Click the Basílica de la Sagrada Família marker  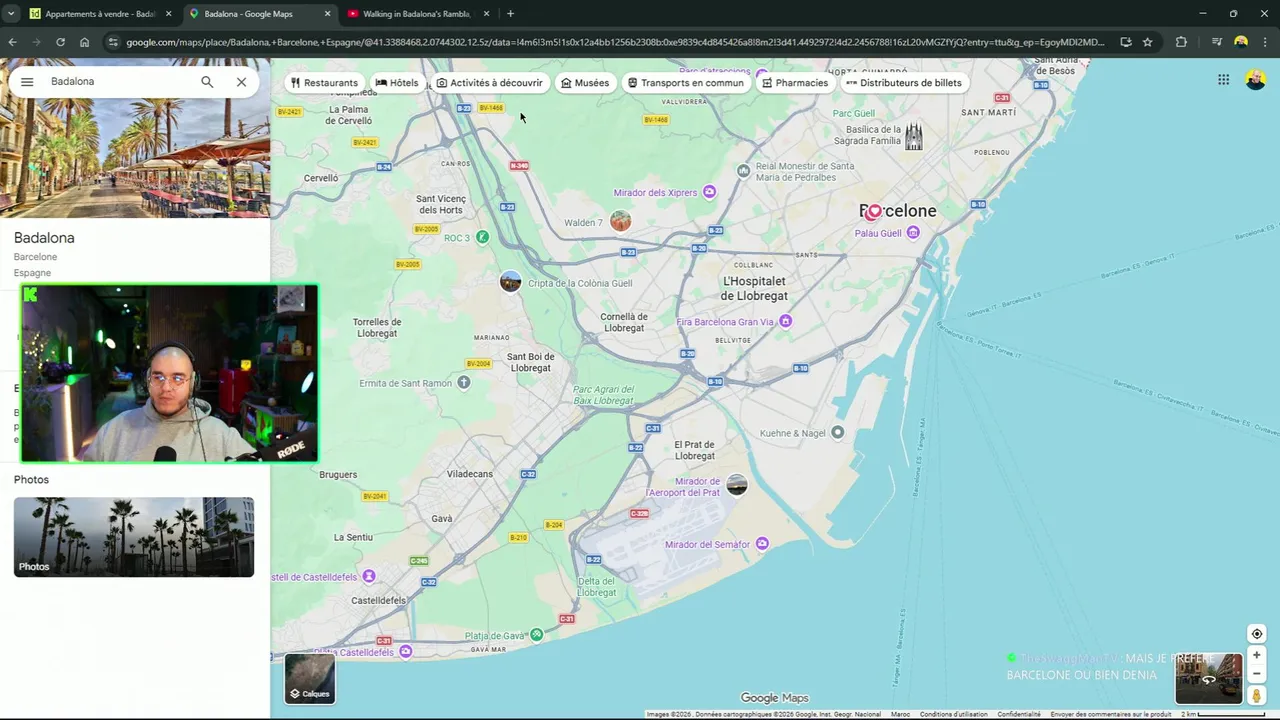click(913, 136)
